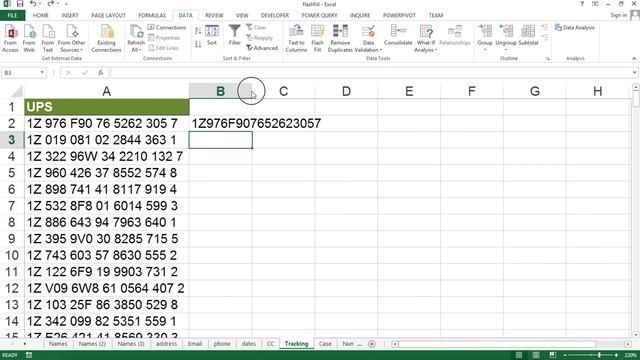Switch to REVIEW tab
The height and width of the screenshot is (360, 640).
point(214,15)
